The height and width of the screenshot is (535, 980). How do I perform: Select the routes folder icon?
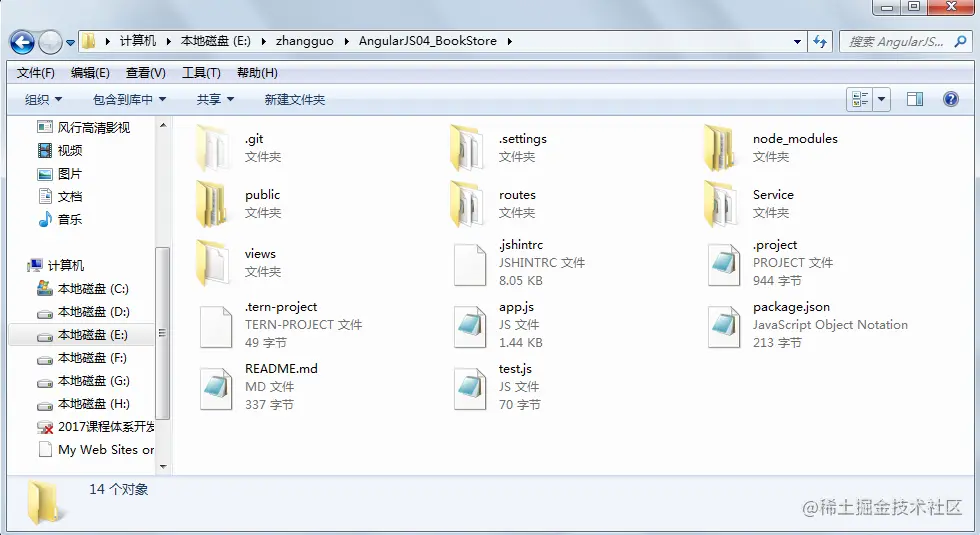(x=467, y=204)
